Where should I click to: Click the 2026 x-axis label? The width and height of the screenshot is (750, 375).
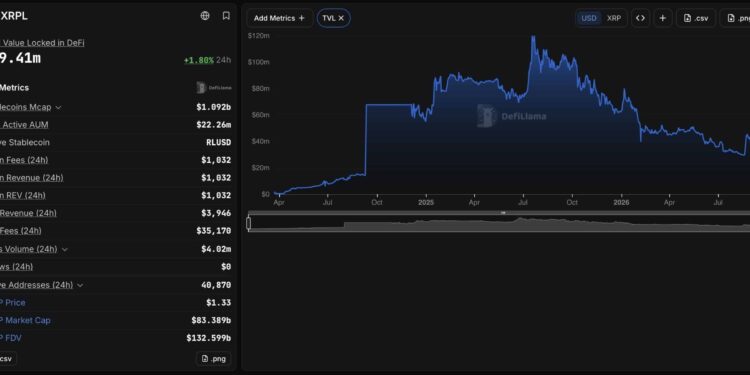tap(621, 203)
